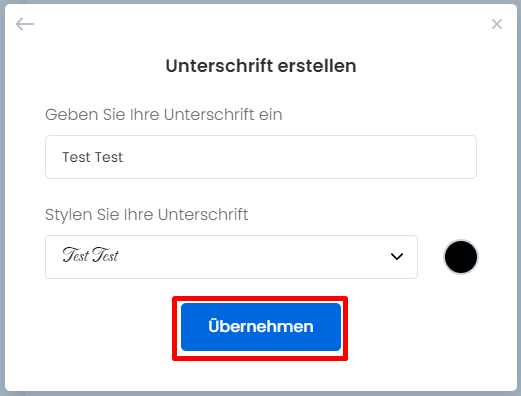Click the Übernehmen button

(261, 327)
